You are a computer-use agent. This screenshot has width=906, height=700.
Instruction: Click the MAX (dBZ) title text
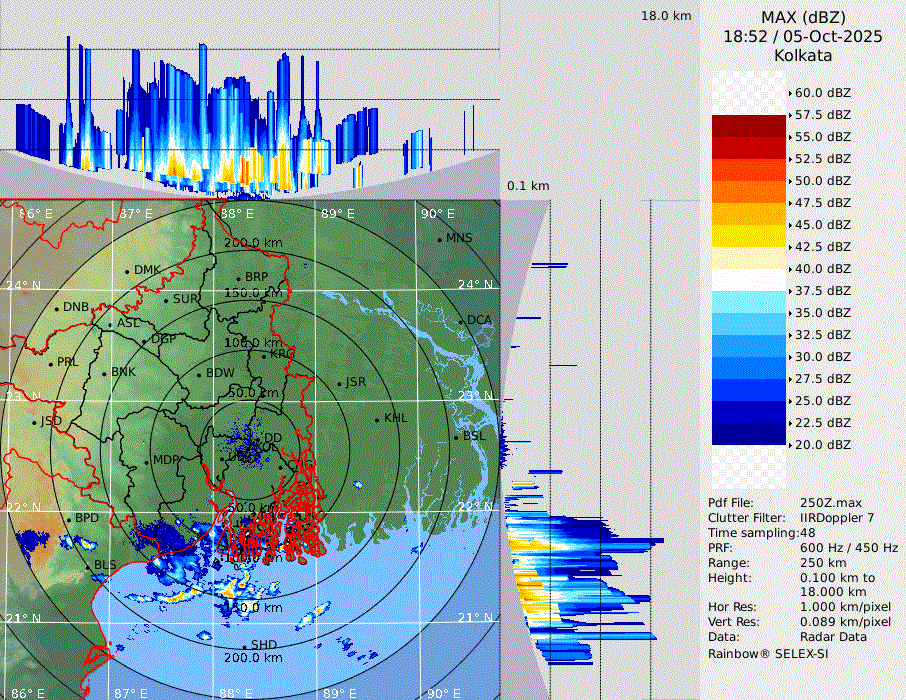(x=803, y=17)
